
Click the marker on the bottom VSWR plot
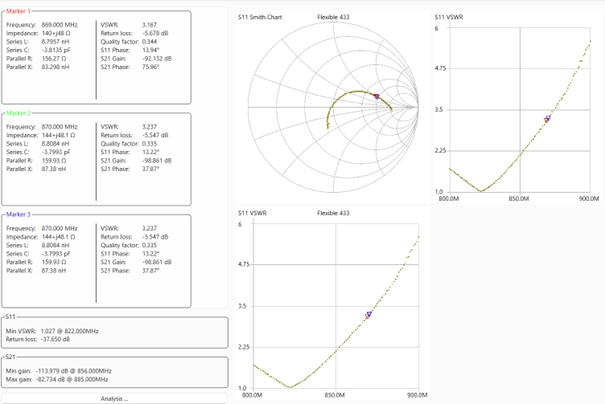368,314
